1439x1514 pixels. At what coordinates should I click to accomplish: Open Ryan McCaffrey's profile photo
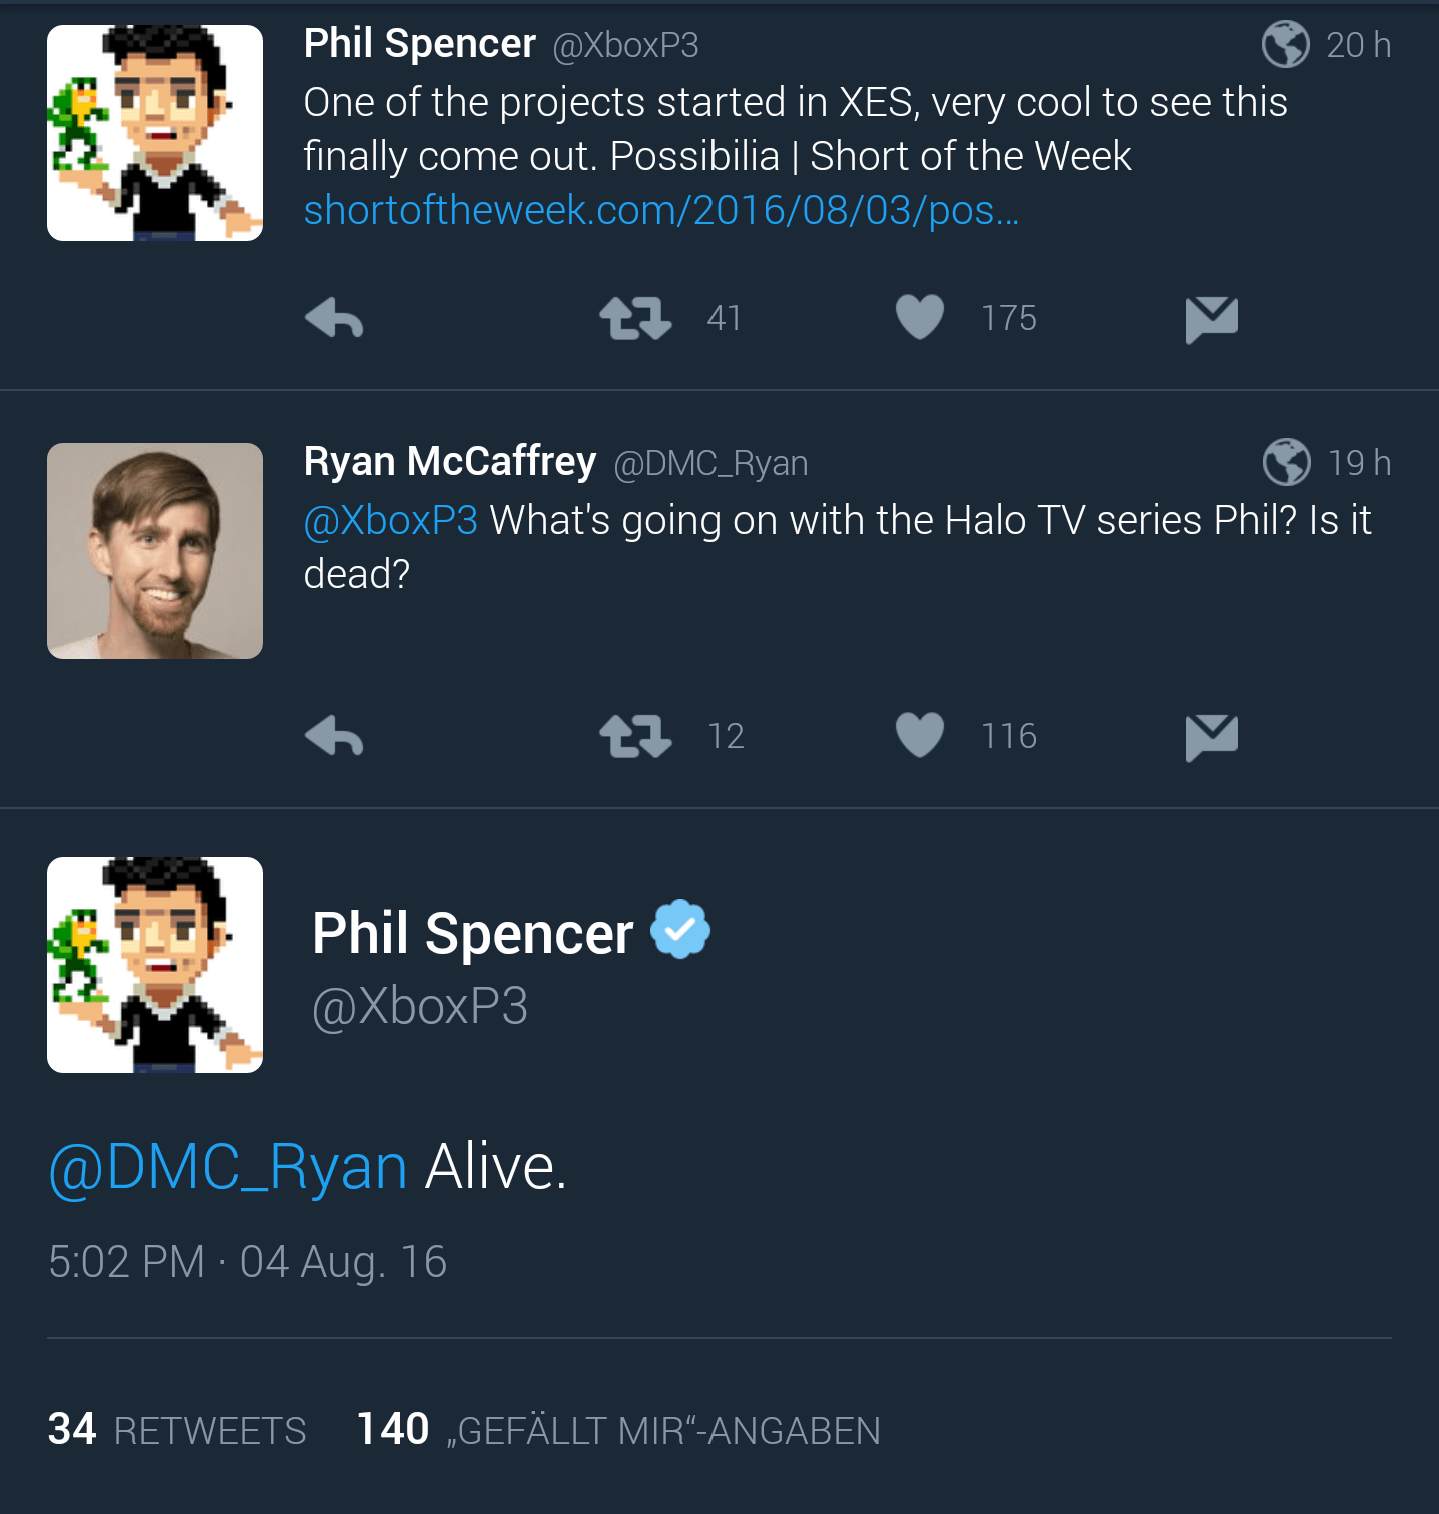pos(154,551)
